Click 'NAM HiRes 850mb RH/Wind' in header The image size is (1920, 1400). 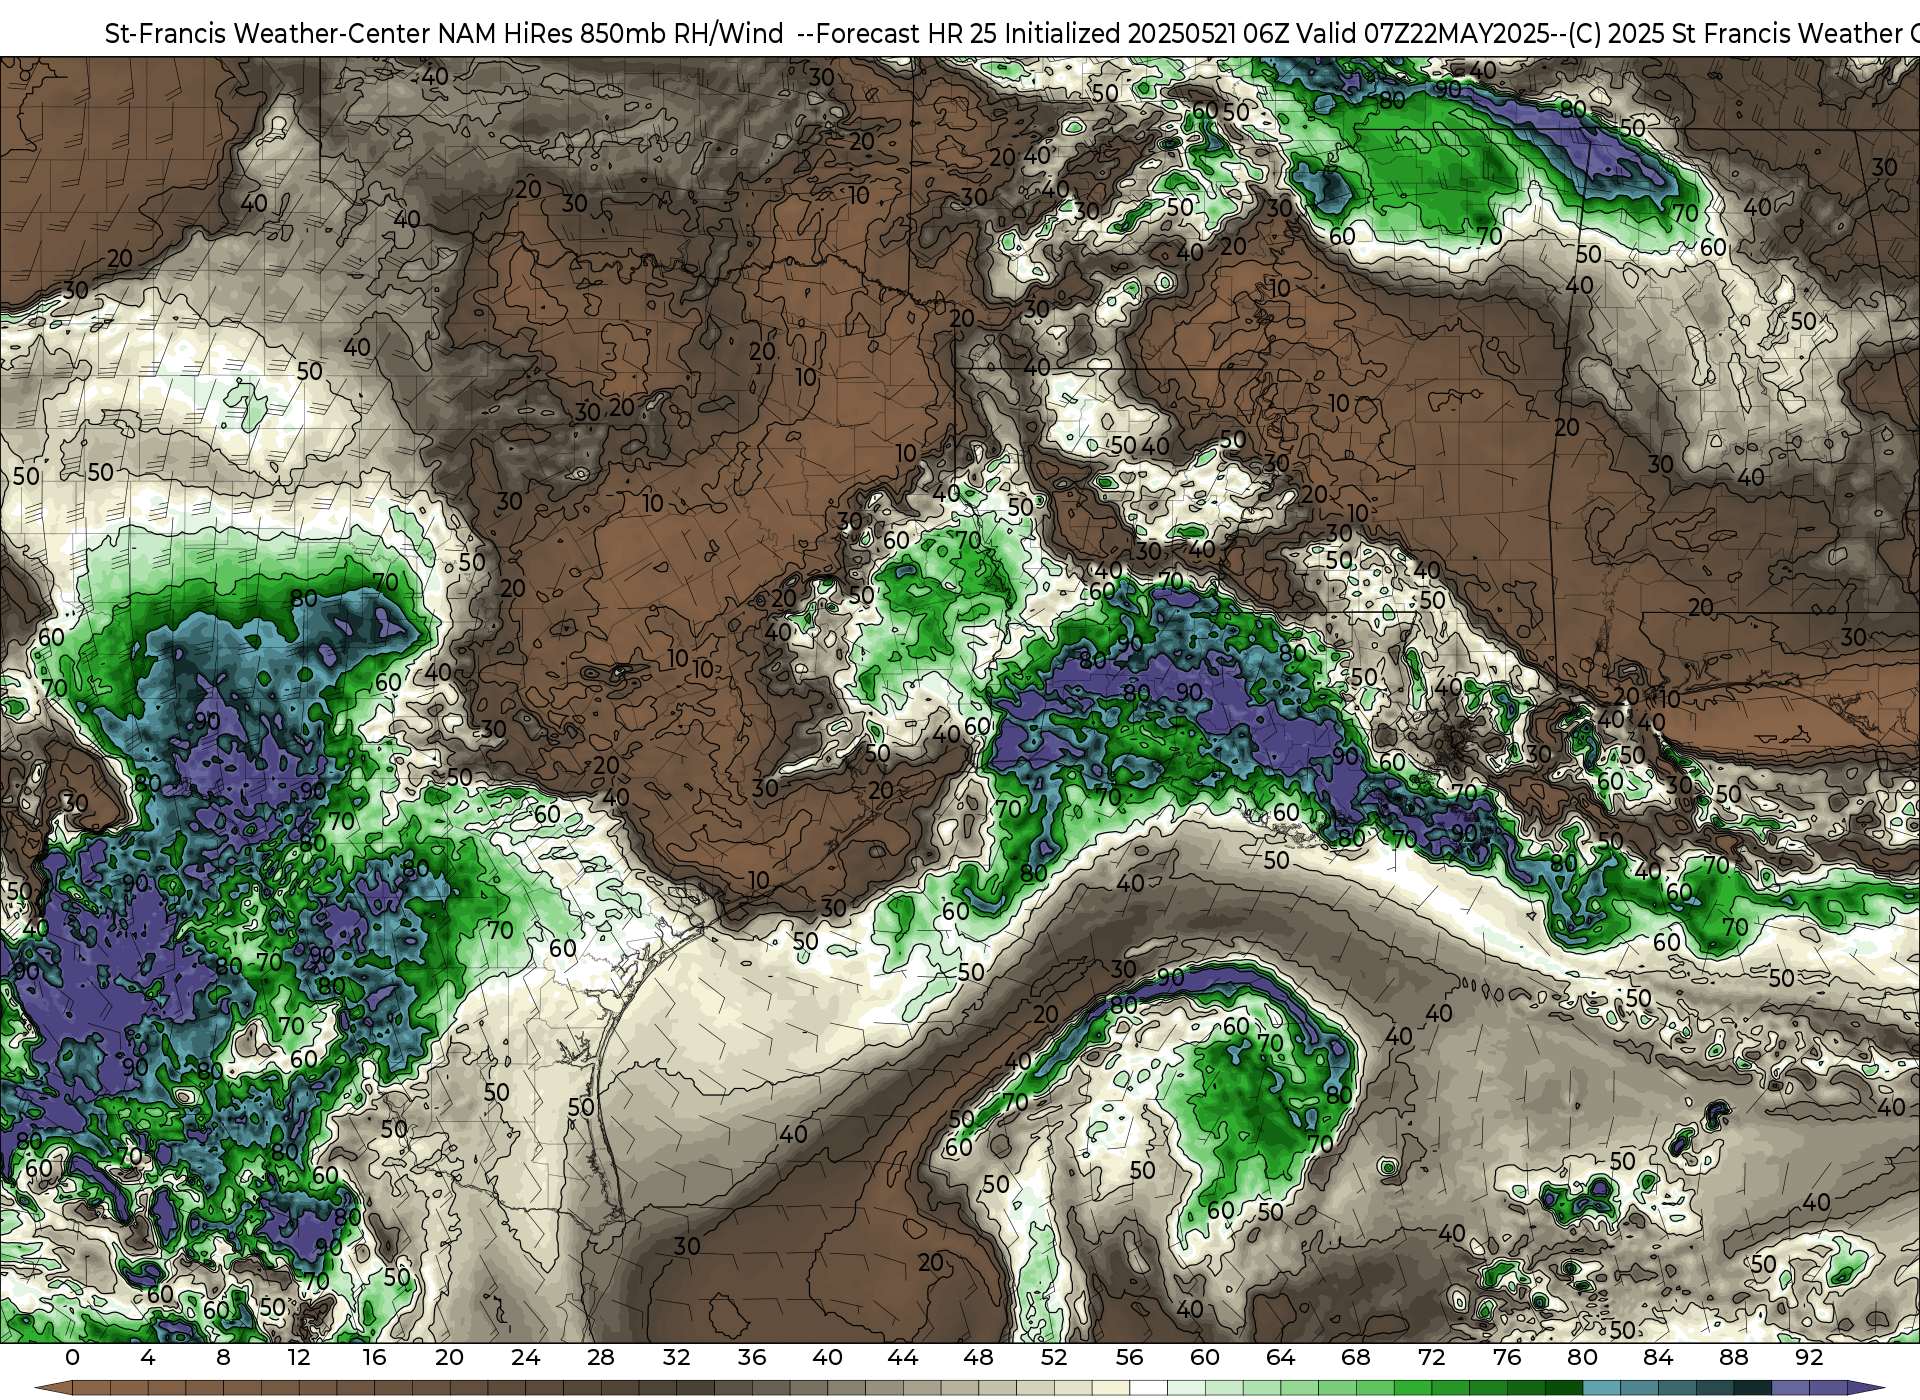coord(611,34)
